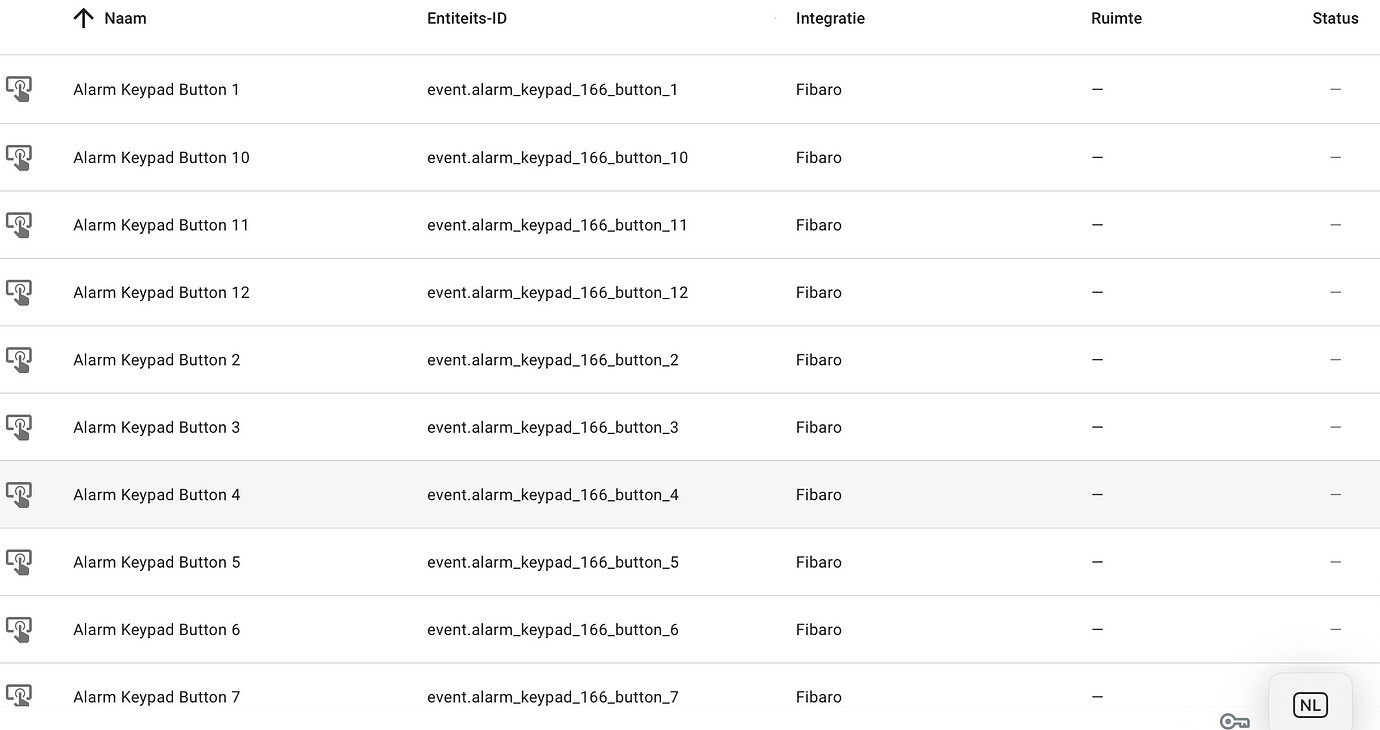The height and width of the screenshot is (730, 1380).
Task: Click the event icon for Alarm Keypad Button 1
Action: 19,89
